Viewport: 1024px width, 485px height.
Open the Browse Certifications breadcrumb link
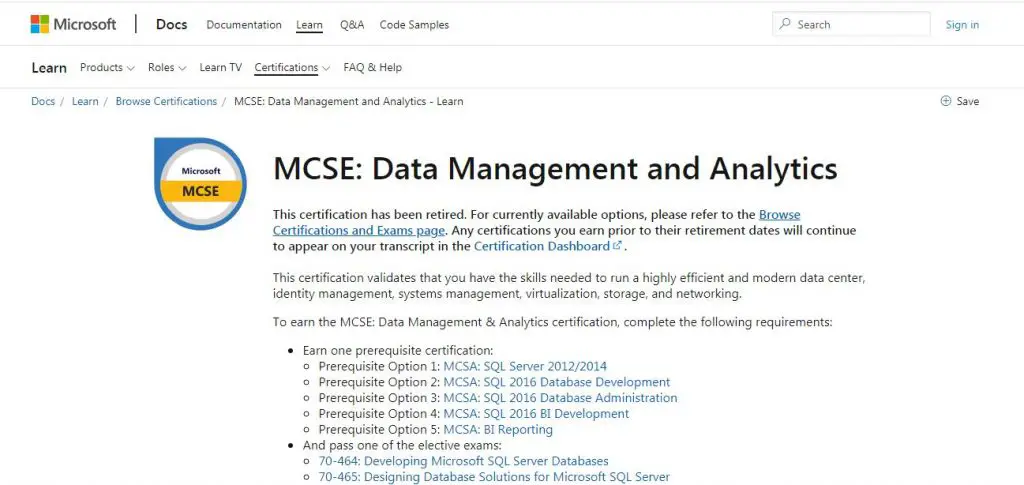click(166, 101)
